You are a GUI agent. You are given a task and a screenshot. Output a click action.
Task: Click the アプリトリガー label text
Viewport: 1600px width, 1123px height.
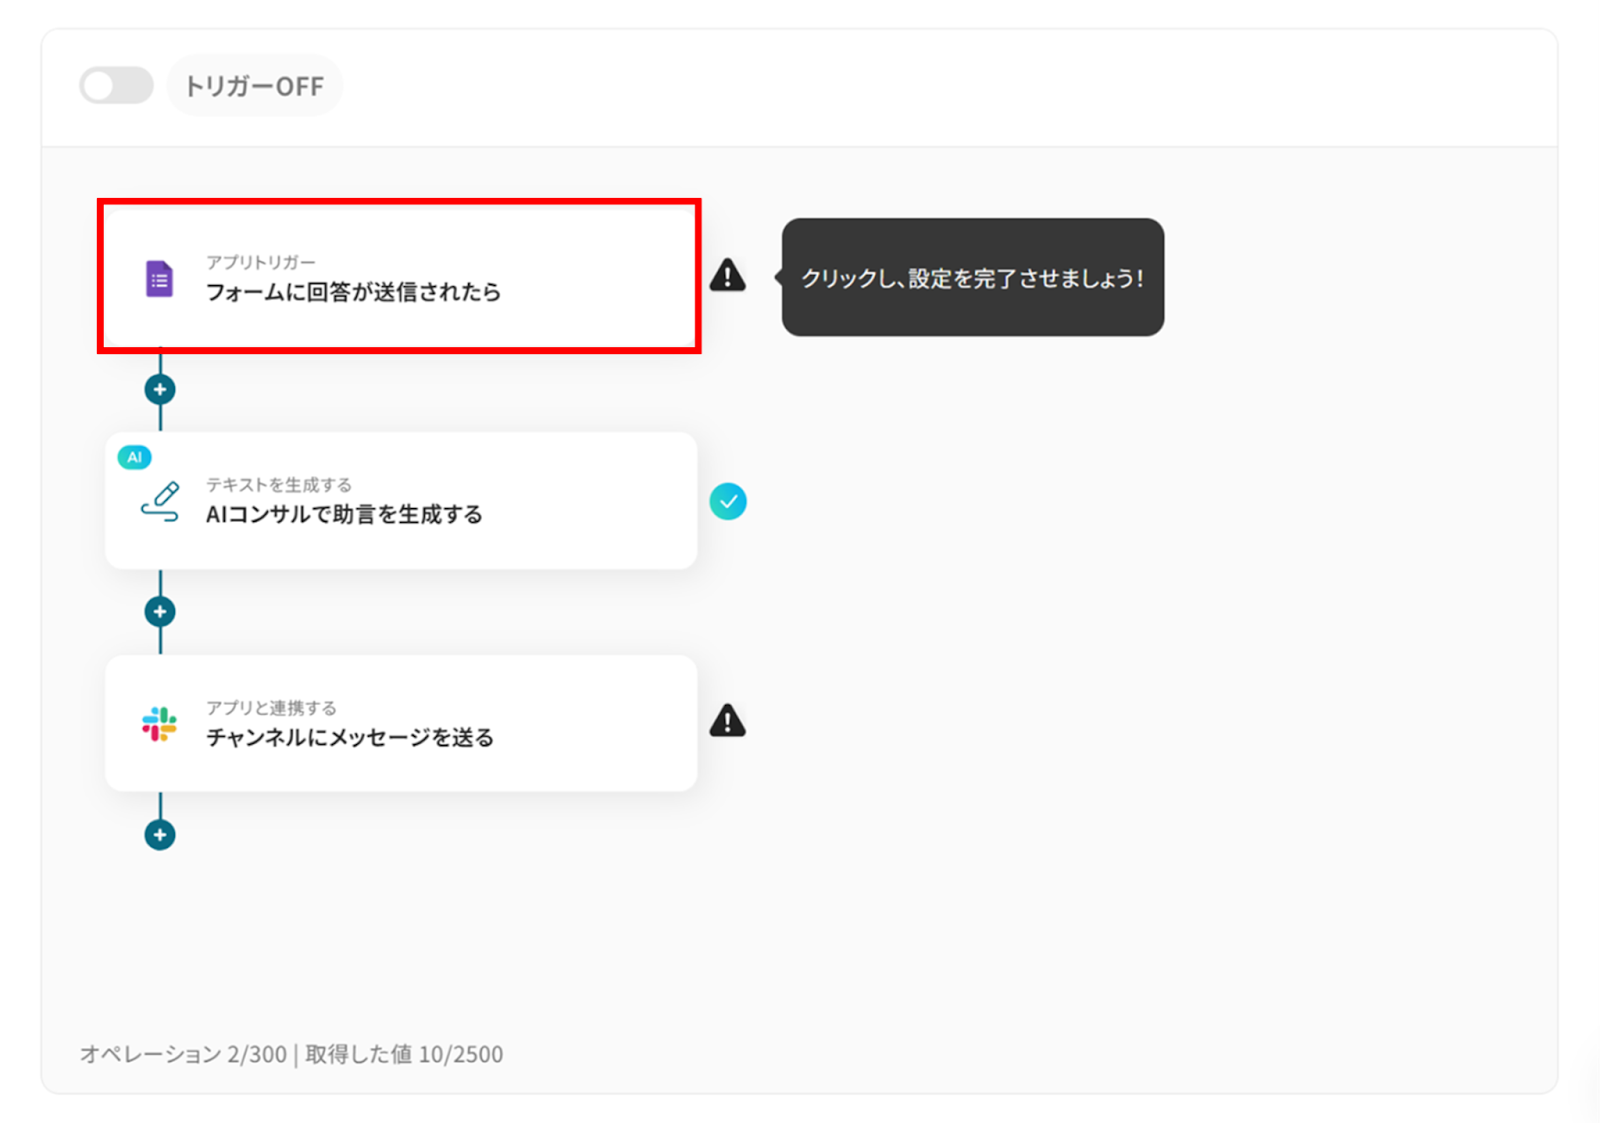click(260, 262)
